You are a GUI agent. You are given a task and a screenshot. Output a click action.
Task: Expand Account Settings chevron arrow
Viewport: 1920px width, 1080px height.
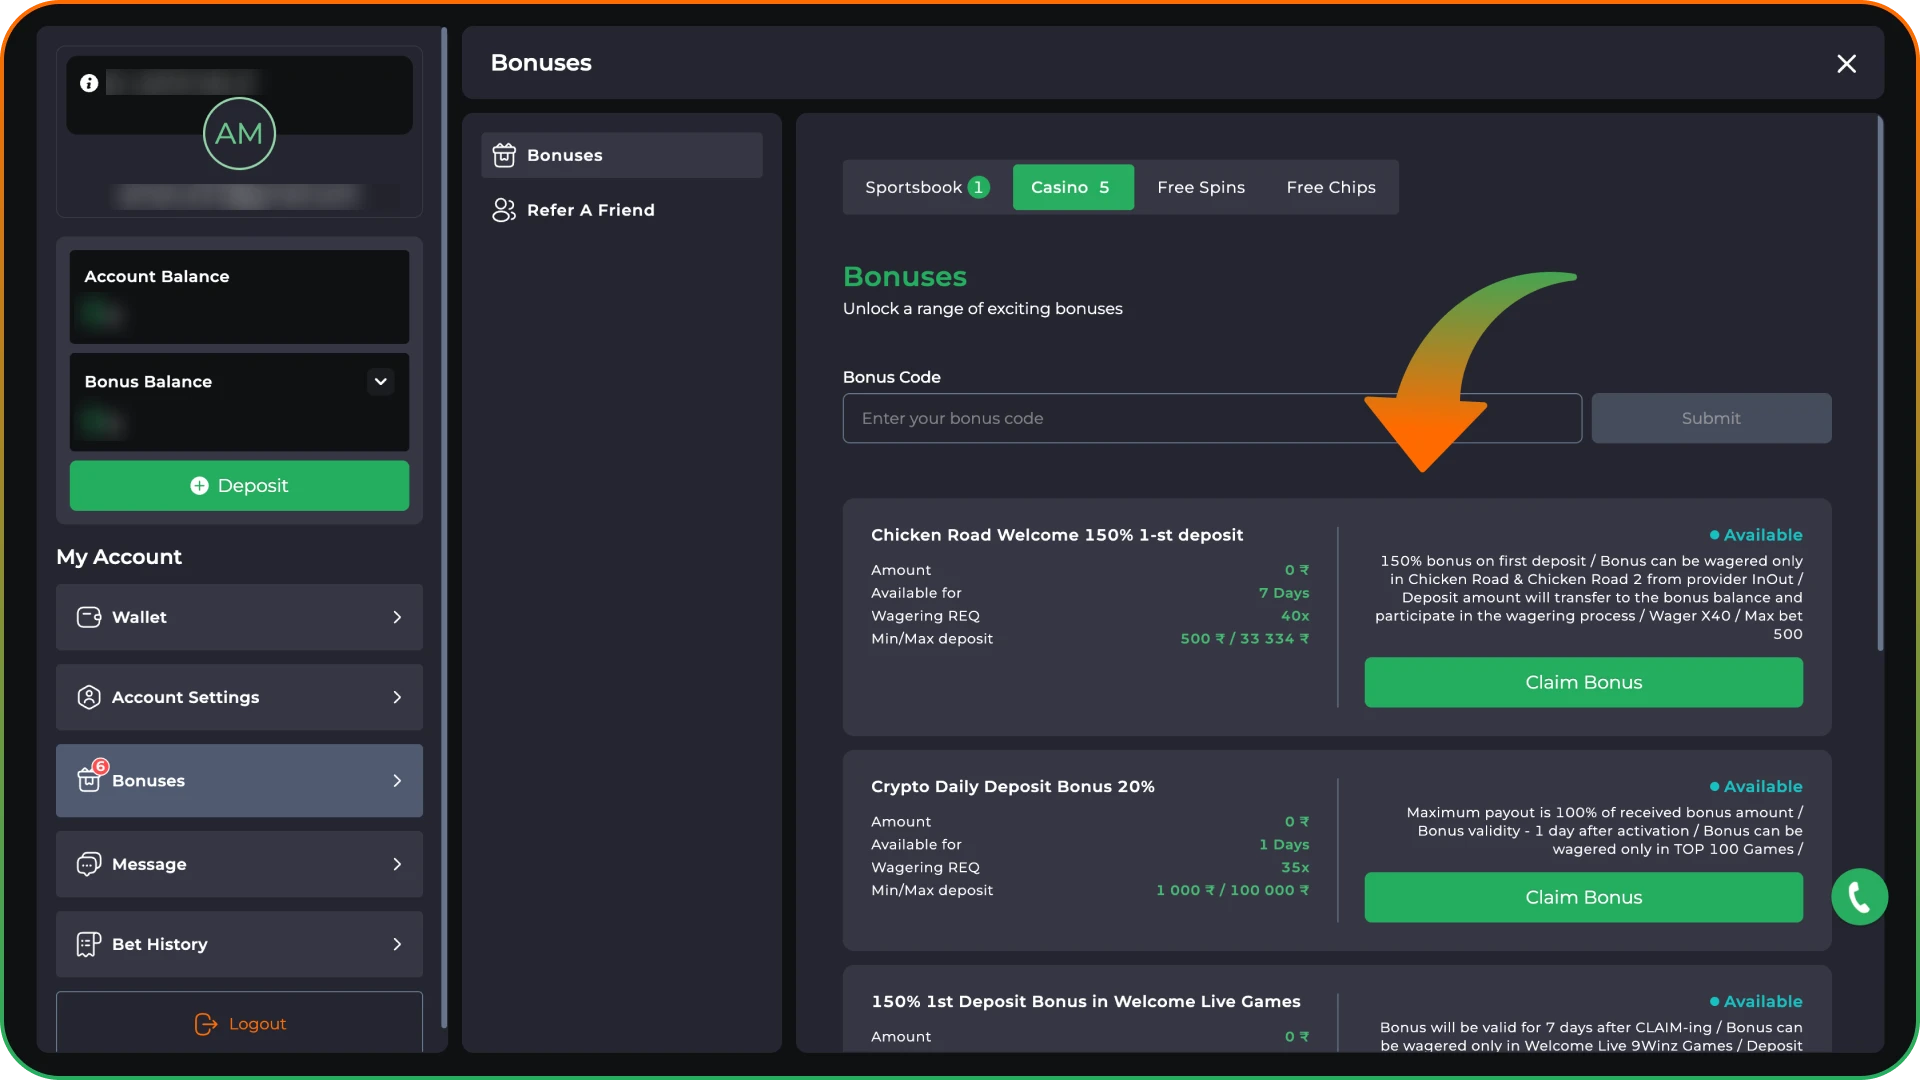[x=397, y=697]
